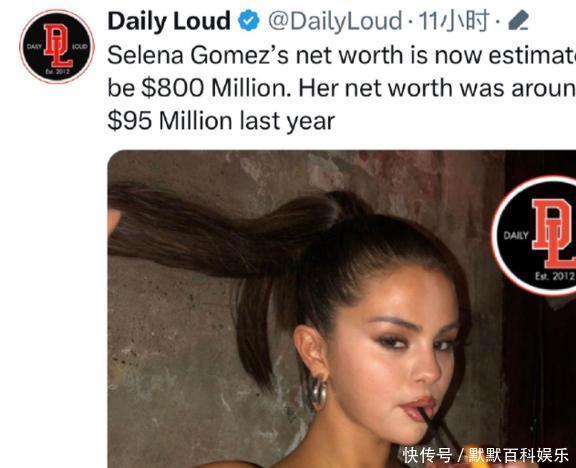Click the edited pencil icon after timestamp
This screenshot has height=468, width=576.
pos(518,21)
